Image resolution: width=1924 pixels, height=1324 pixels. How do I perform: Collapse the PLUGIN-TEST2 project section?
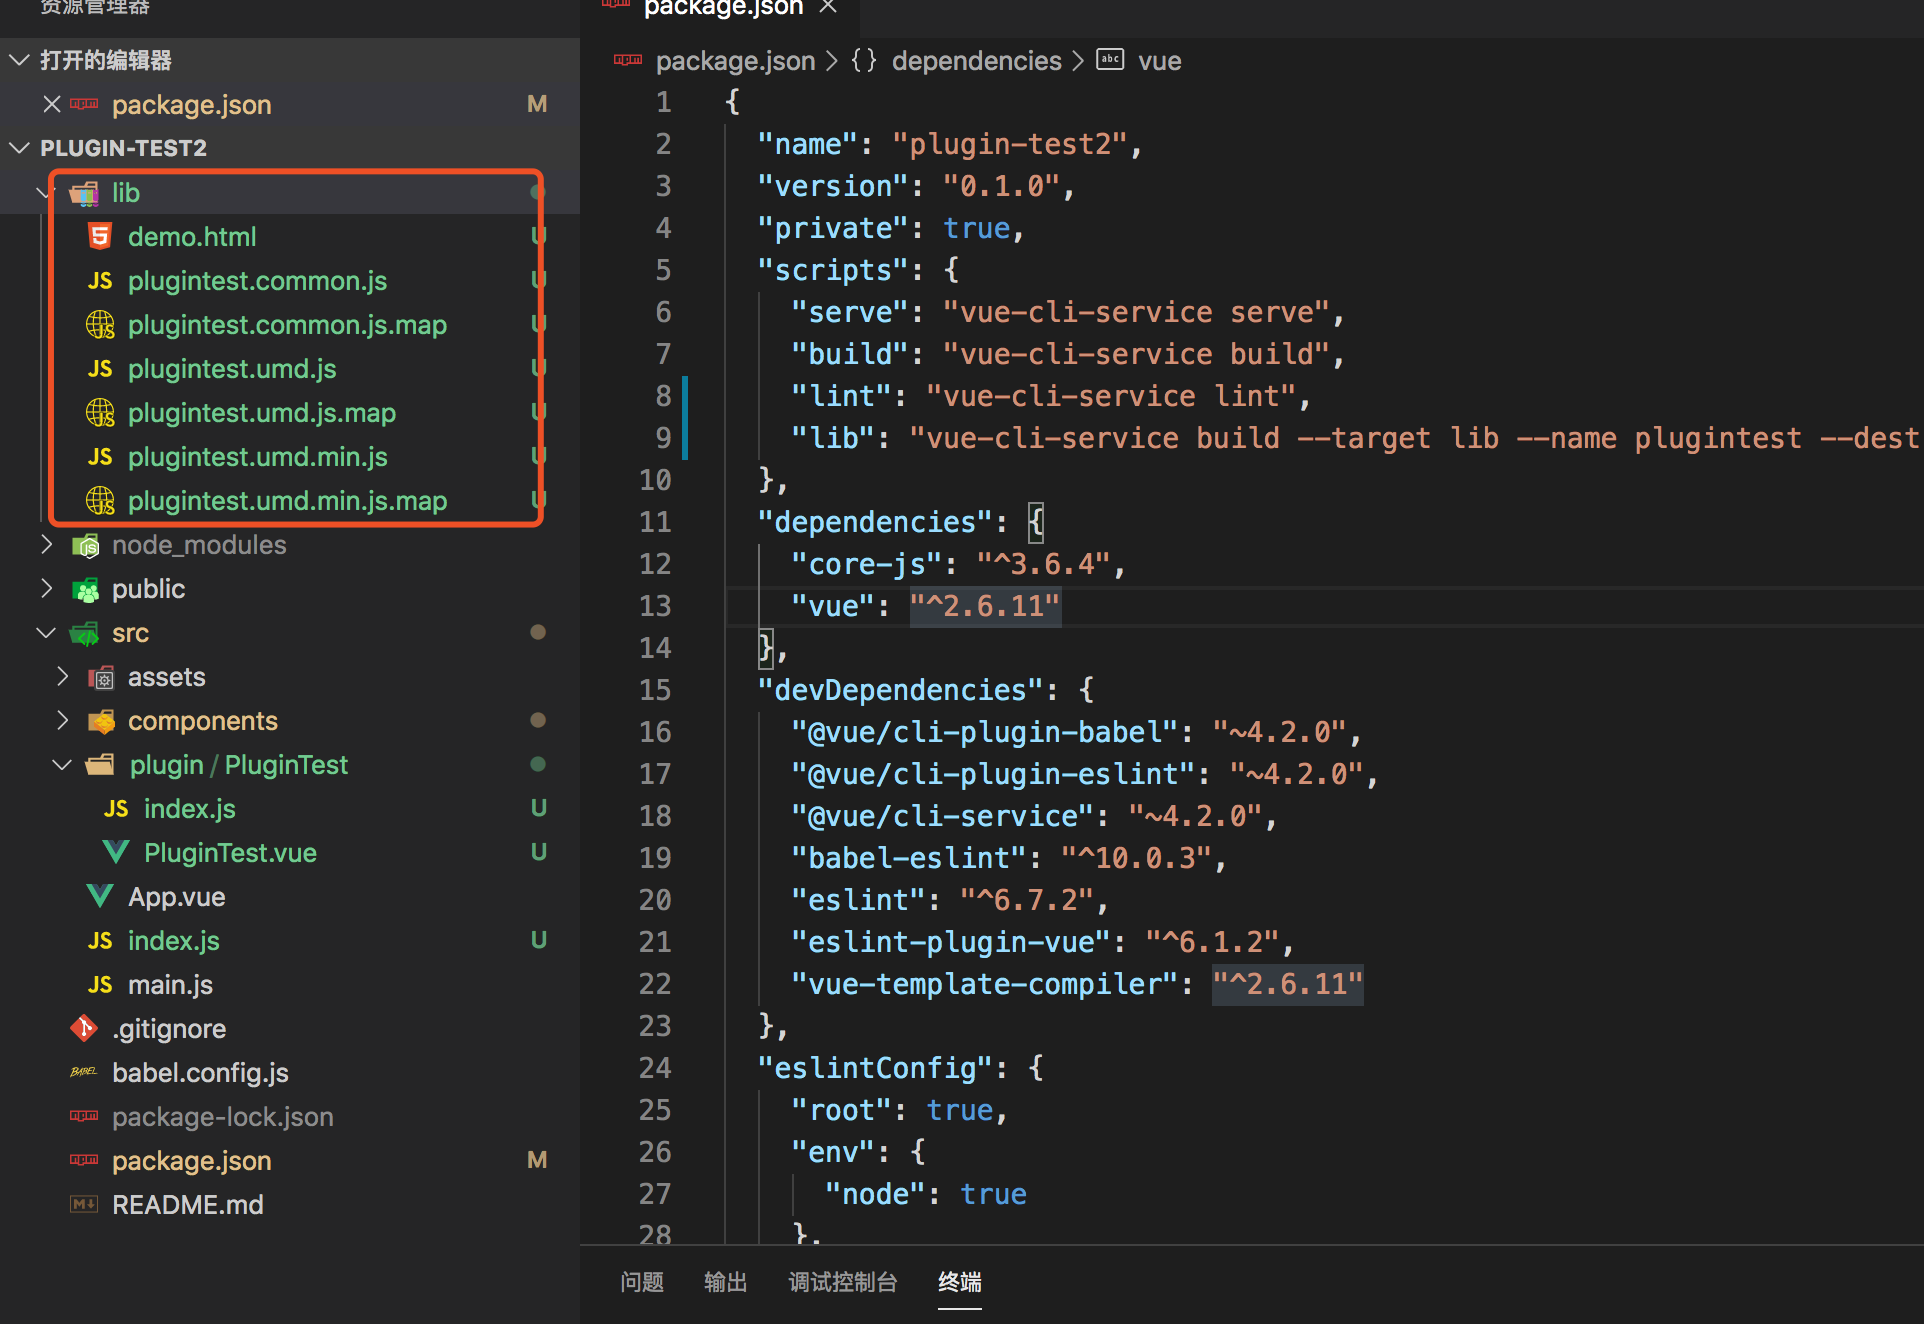19,148
